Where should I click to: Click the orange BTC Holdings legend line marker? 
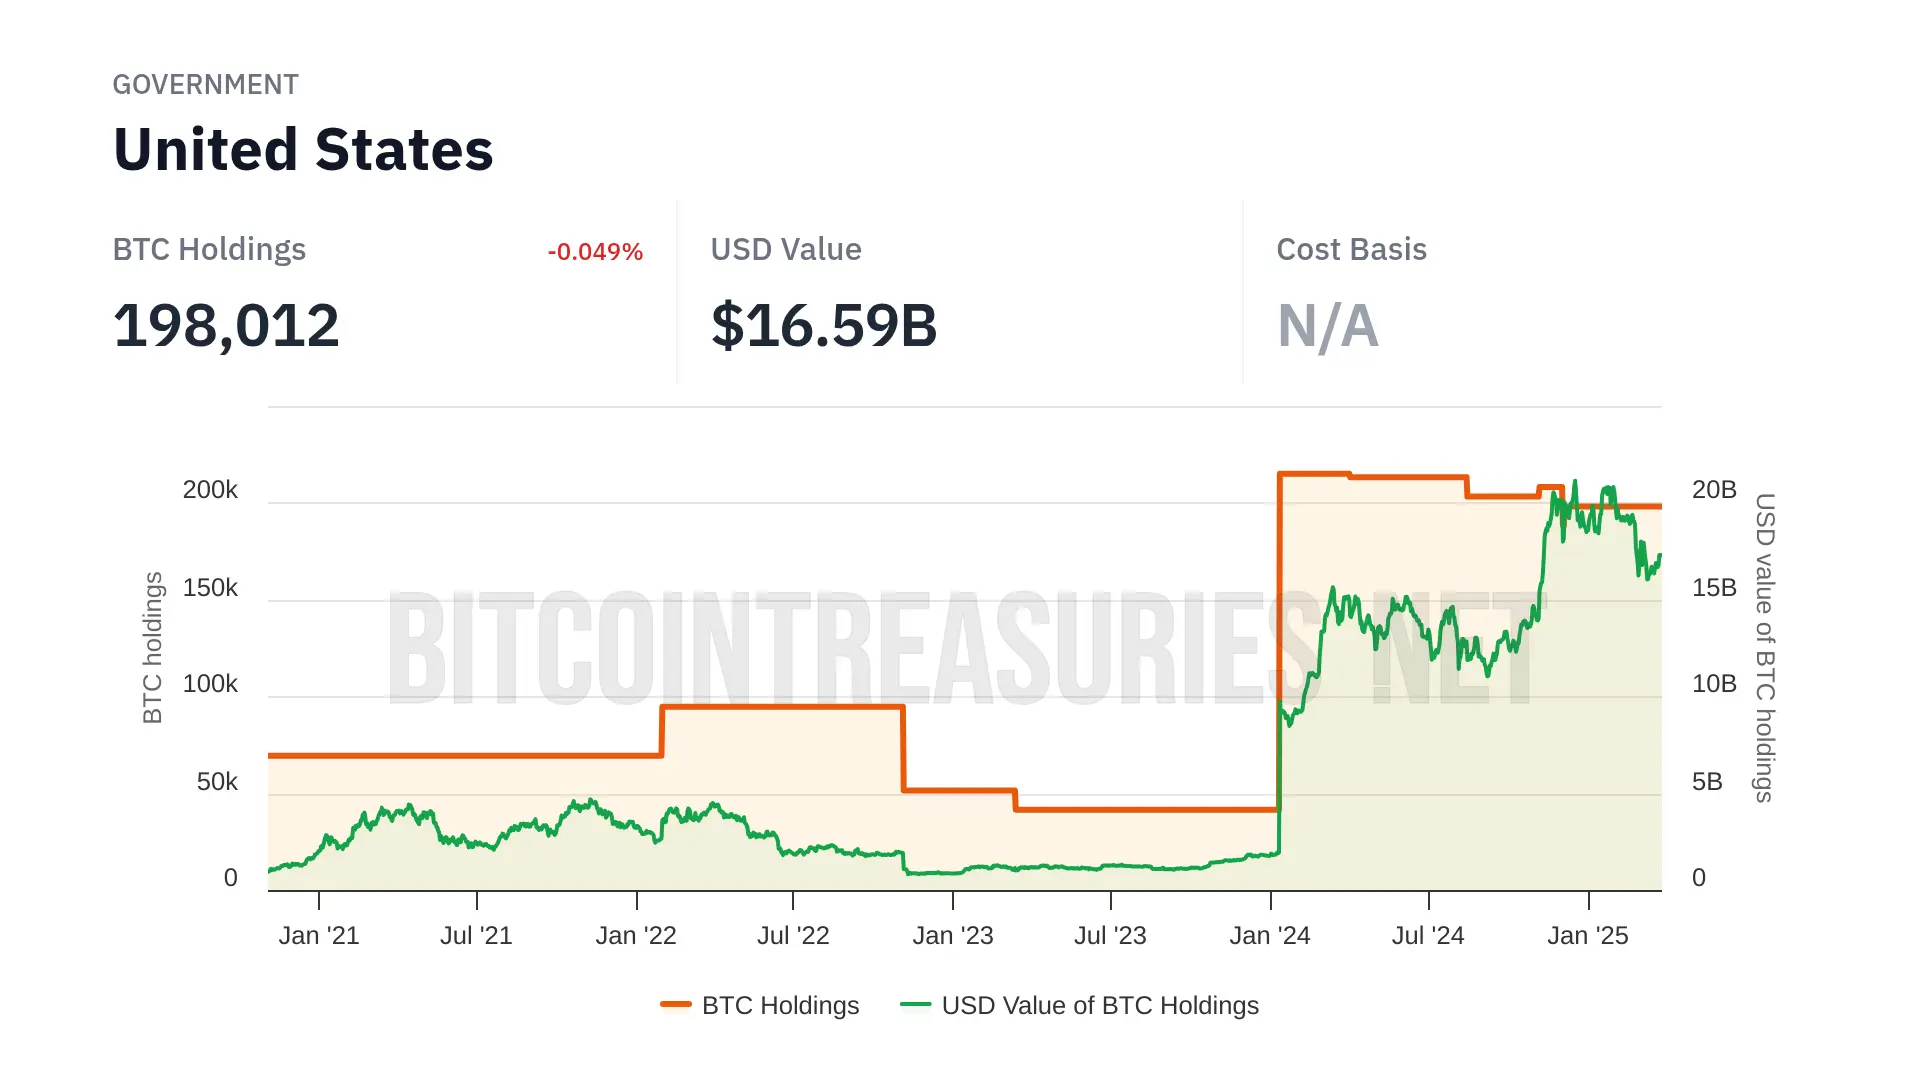point(676,1004)
